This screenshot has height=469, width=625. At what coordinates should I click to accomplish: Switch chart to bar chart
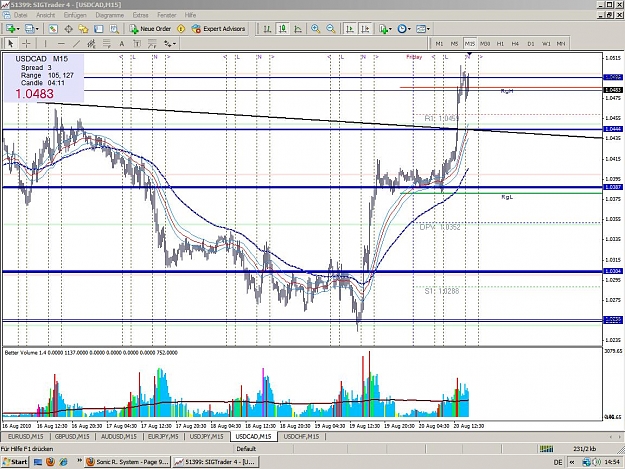pos(267,29)
